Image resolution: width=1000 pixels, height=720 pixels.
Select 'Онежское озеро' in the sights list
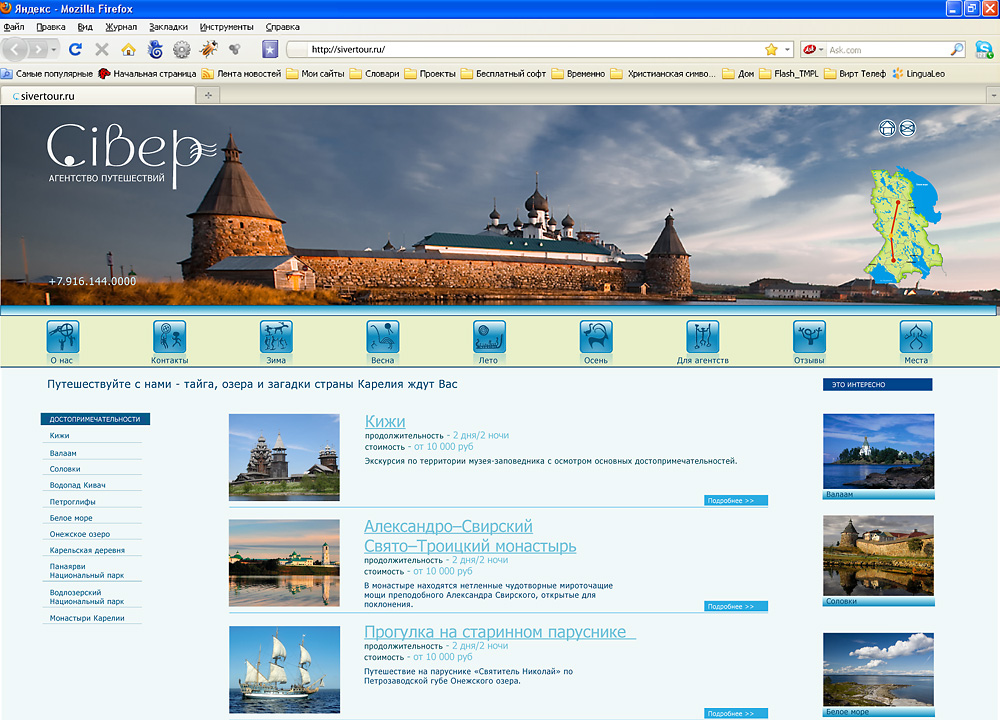(x=80, y=534)
